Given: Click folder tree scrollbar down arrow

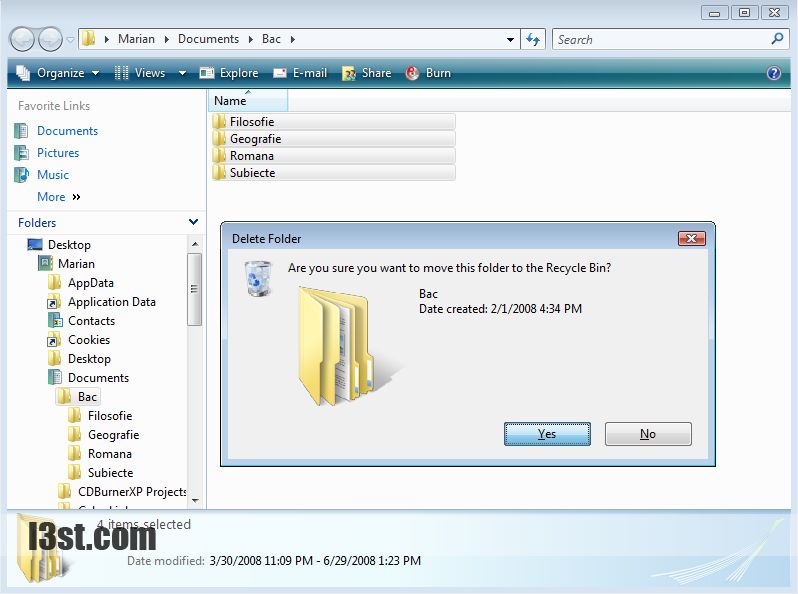Looking at the screenshot, I should [x=195, y=501].
